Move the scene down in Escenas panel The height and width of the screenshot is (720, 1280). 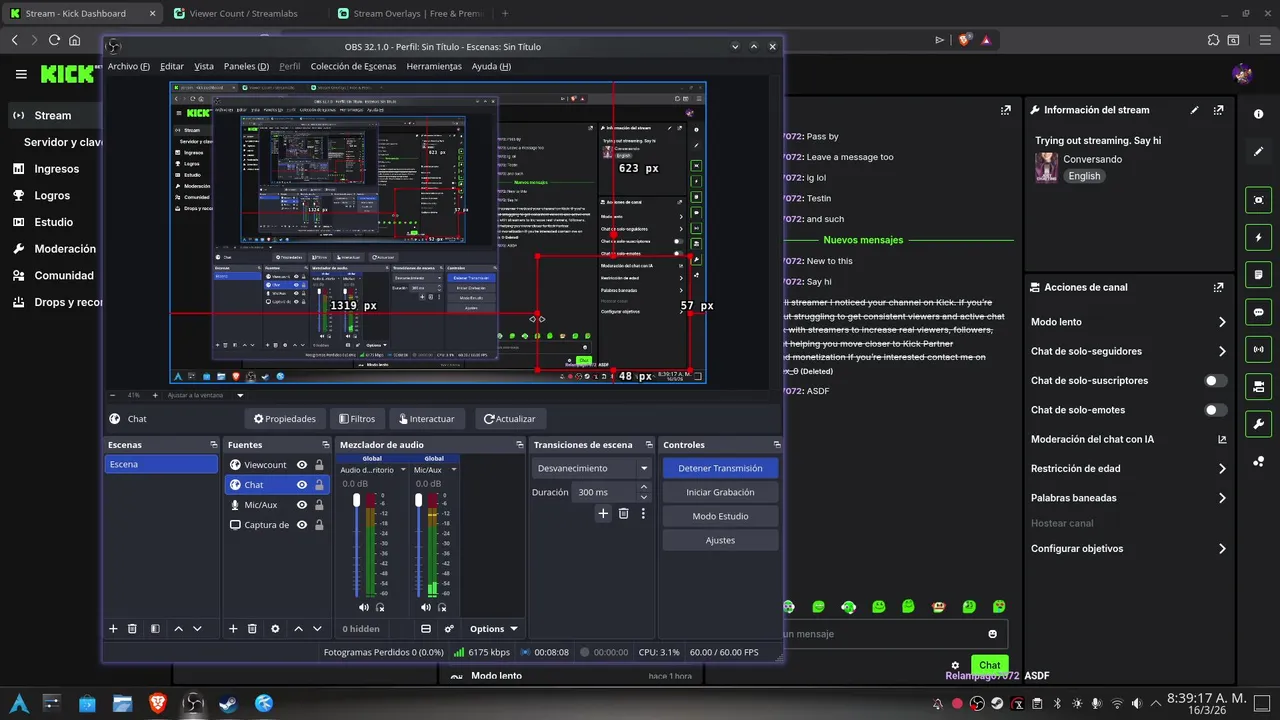pos(197,629)
